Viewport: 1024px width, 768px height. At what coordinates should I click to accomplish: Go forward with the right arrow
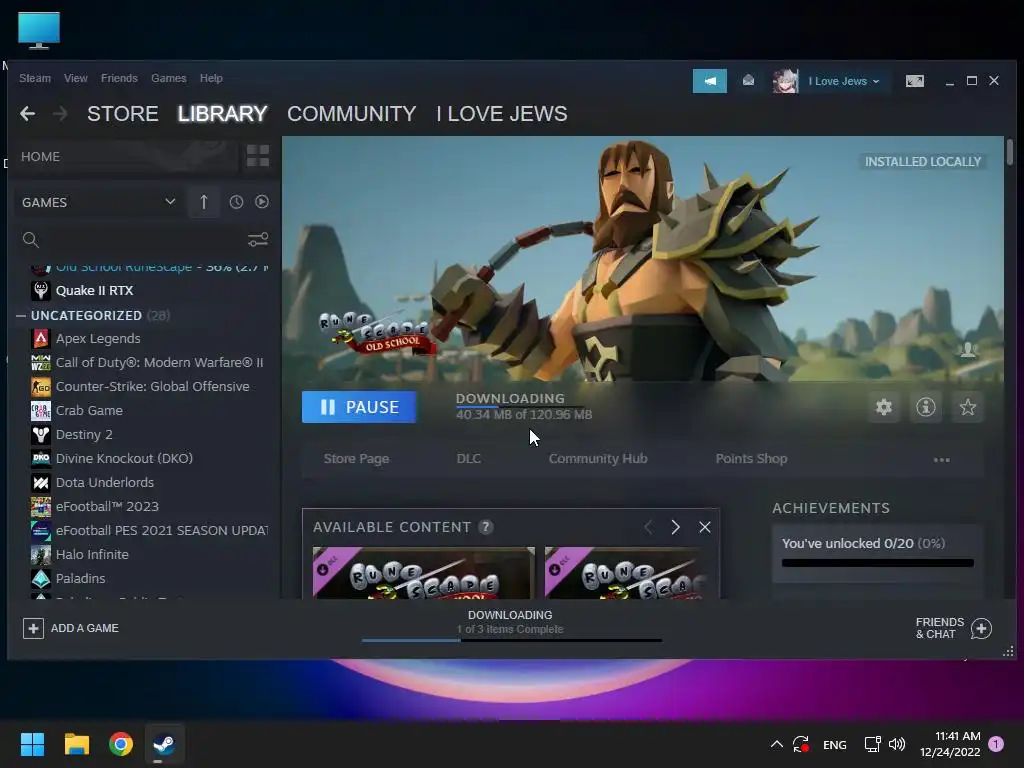[x=60, y=114]
